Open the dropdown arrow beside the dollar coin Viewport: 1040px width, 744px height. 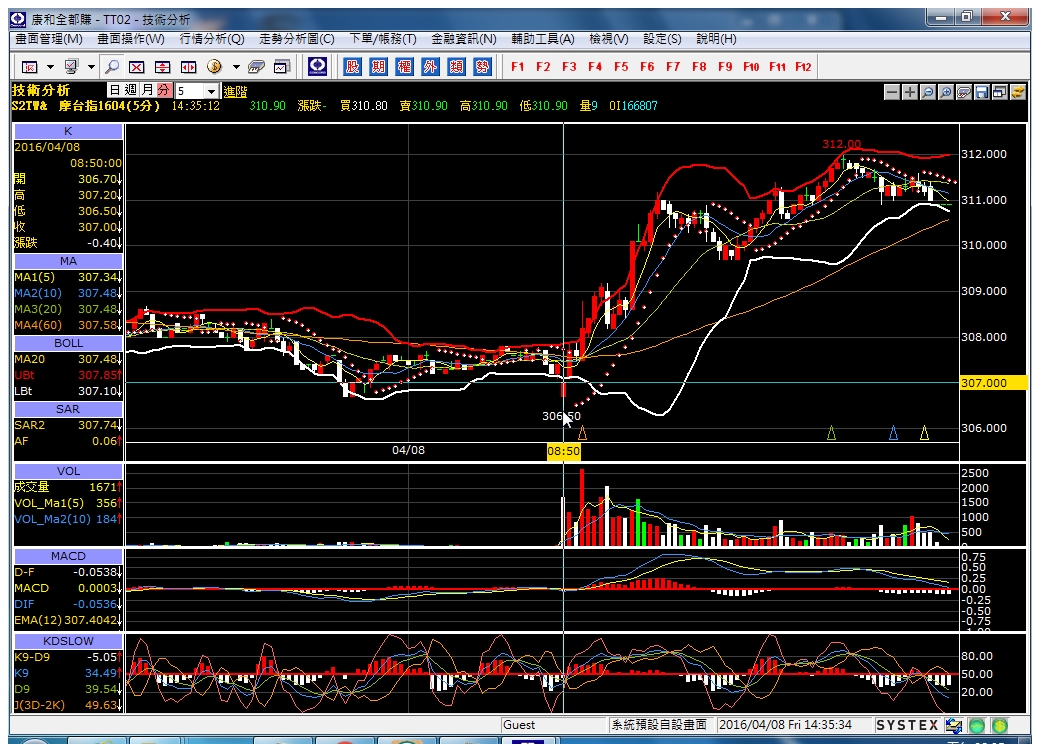(235, 67)
